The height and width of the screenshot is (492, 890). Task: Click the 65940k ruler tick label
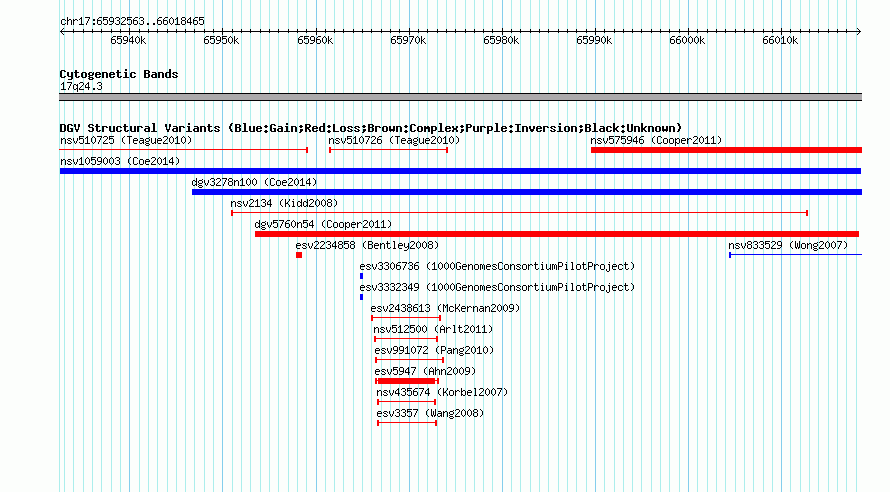point(128,40)
